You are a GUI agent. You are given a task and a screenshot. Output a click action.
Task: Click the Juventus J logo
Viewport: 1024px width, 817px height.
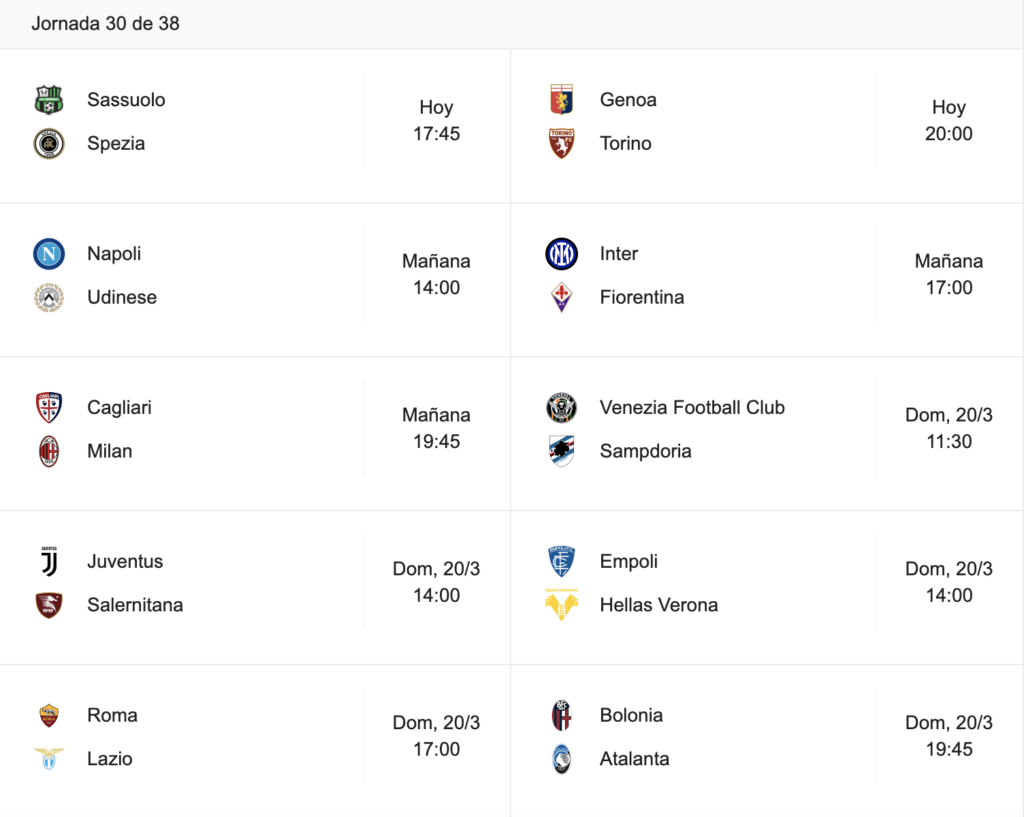(49, 562)
